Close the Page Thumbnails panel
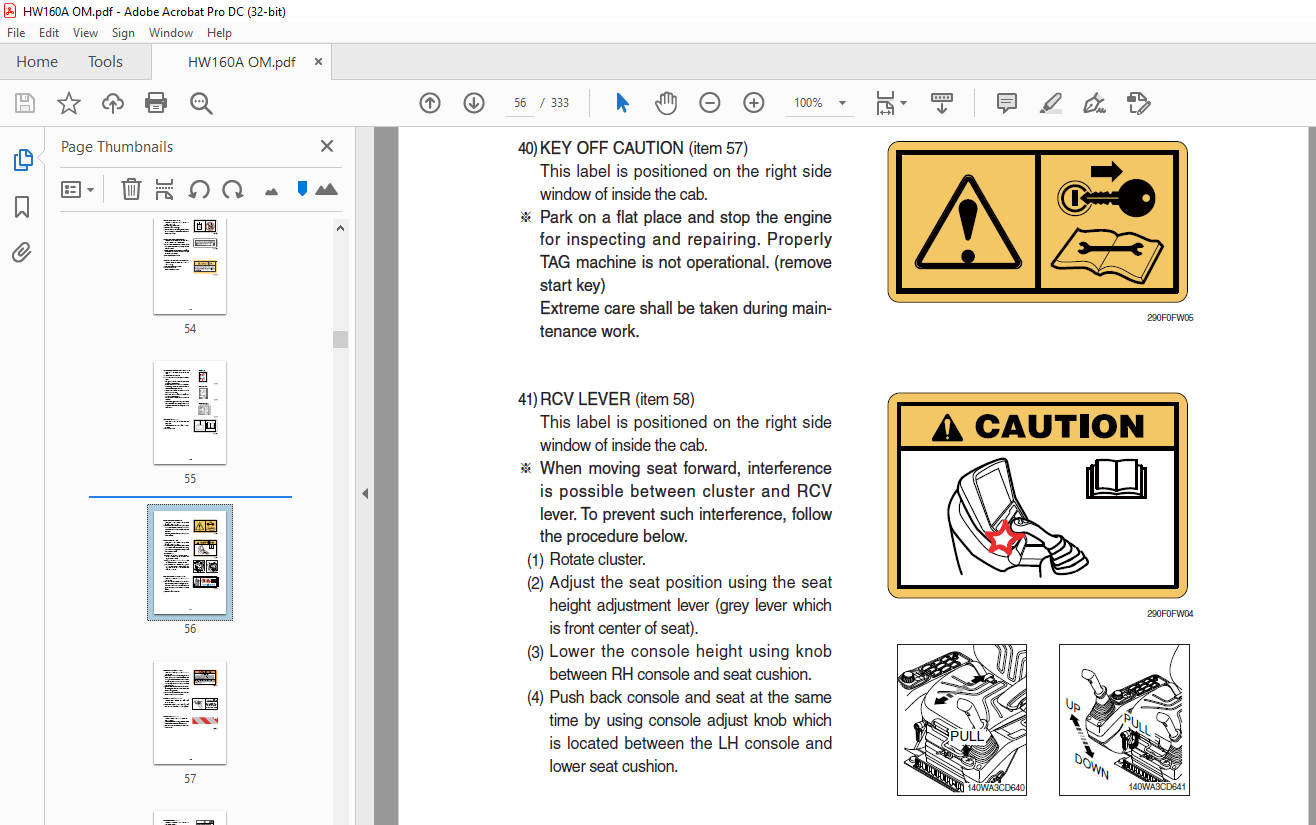The height and width of the screenshot is (825, 1316). coord(327,146)
